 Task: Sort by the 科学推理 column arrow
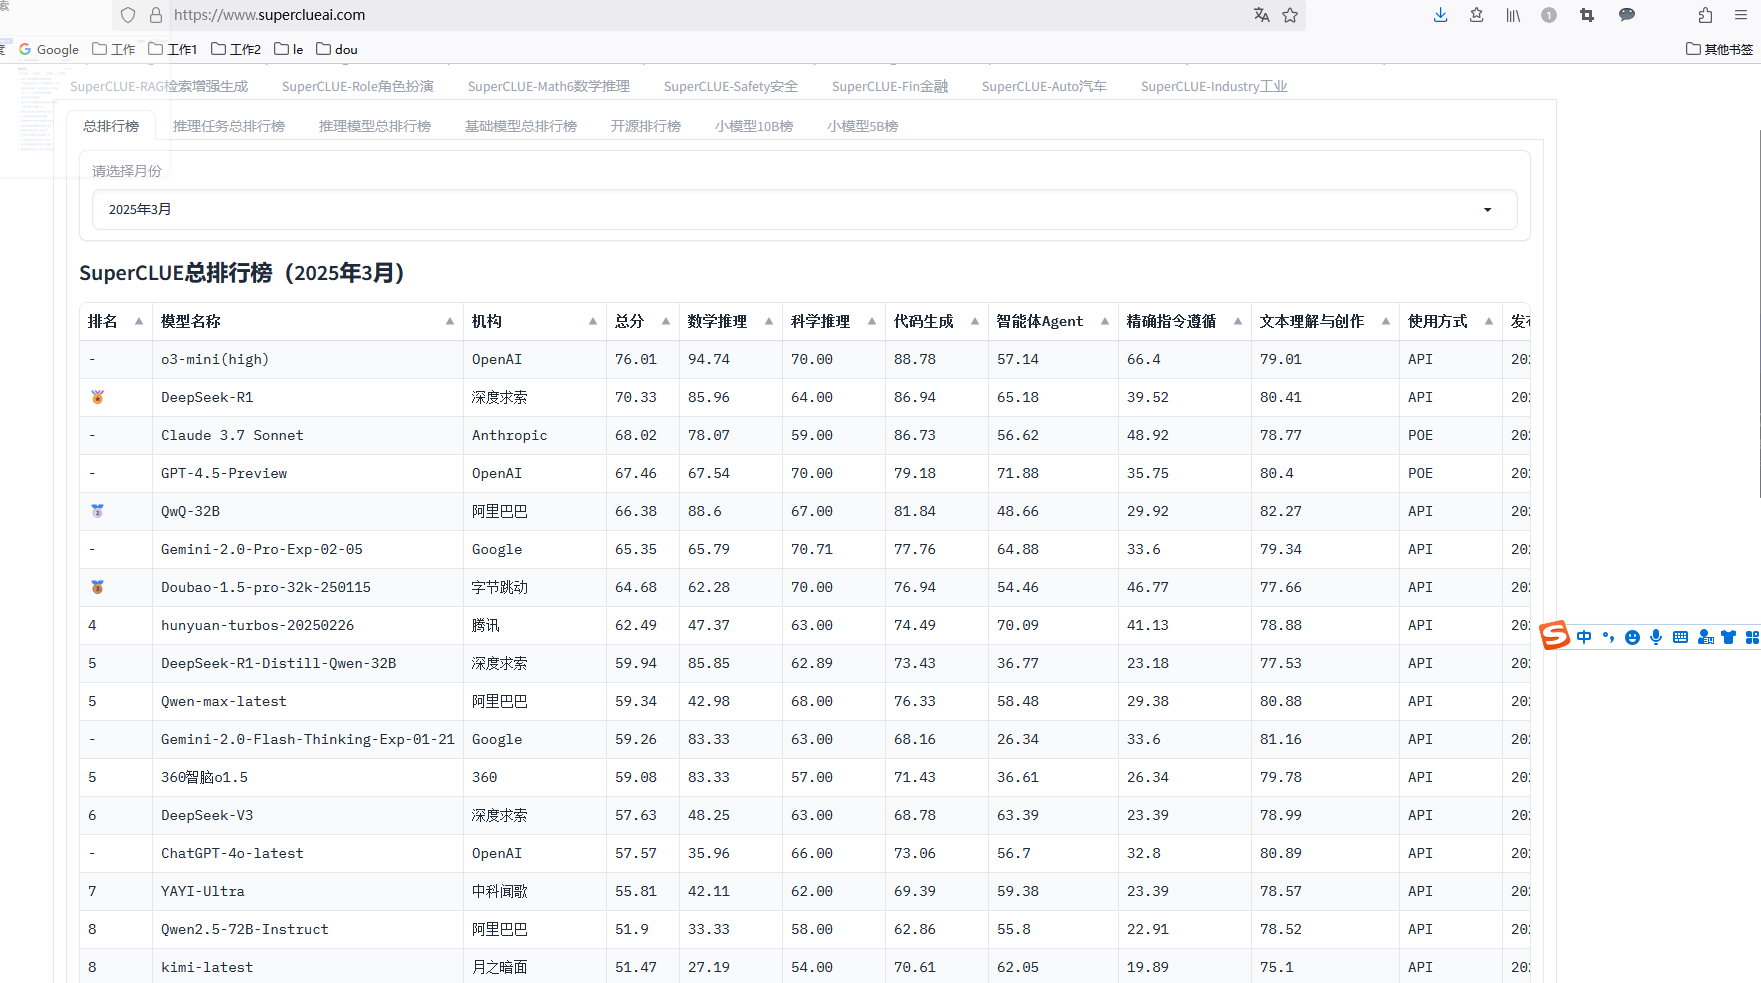pyautogui.click(x=871, y=322)
